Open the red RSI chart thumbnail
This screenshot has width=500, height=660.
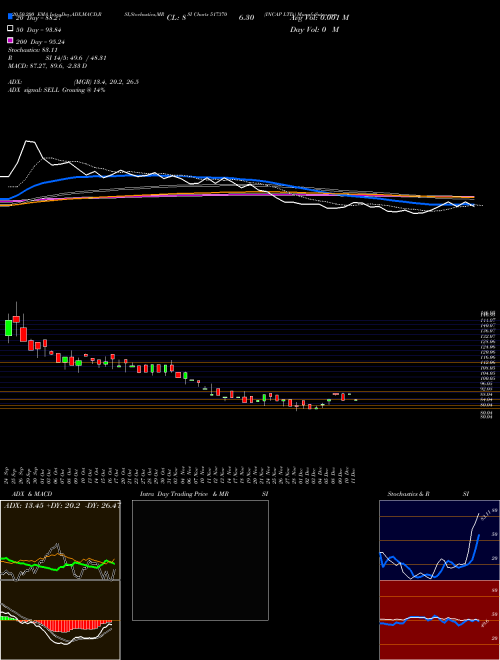[439, 620]
